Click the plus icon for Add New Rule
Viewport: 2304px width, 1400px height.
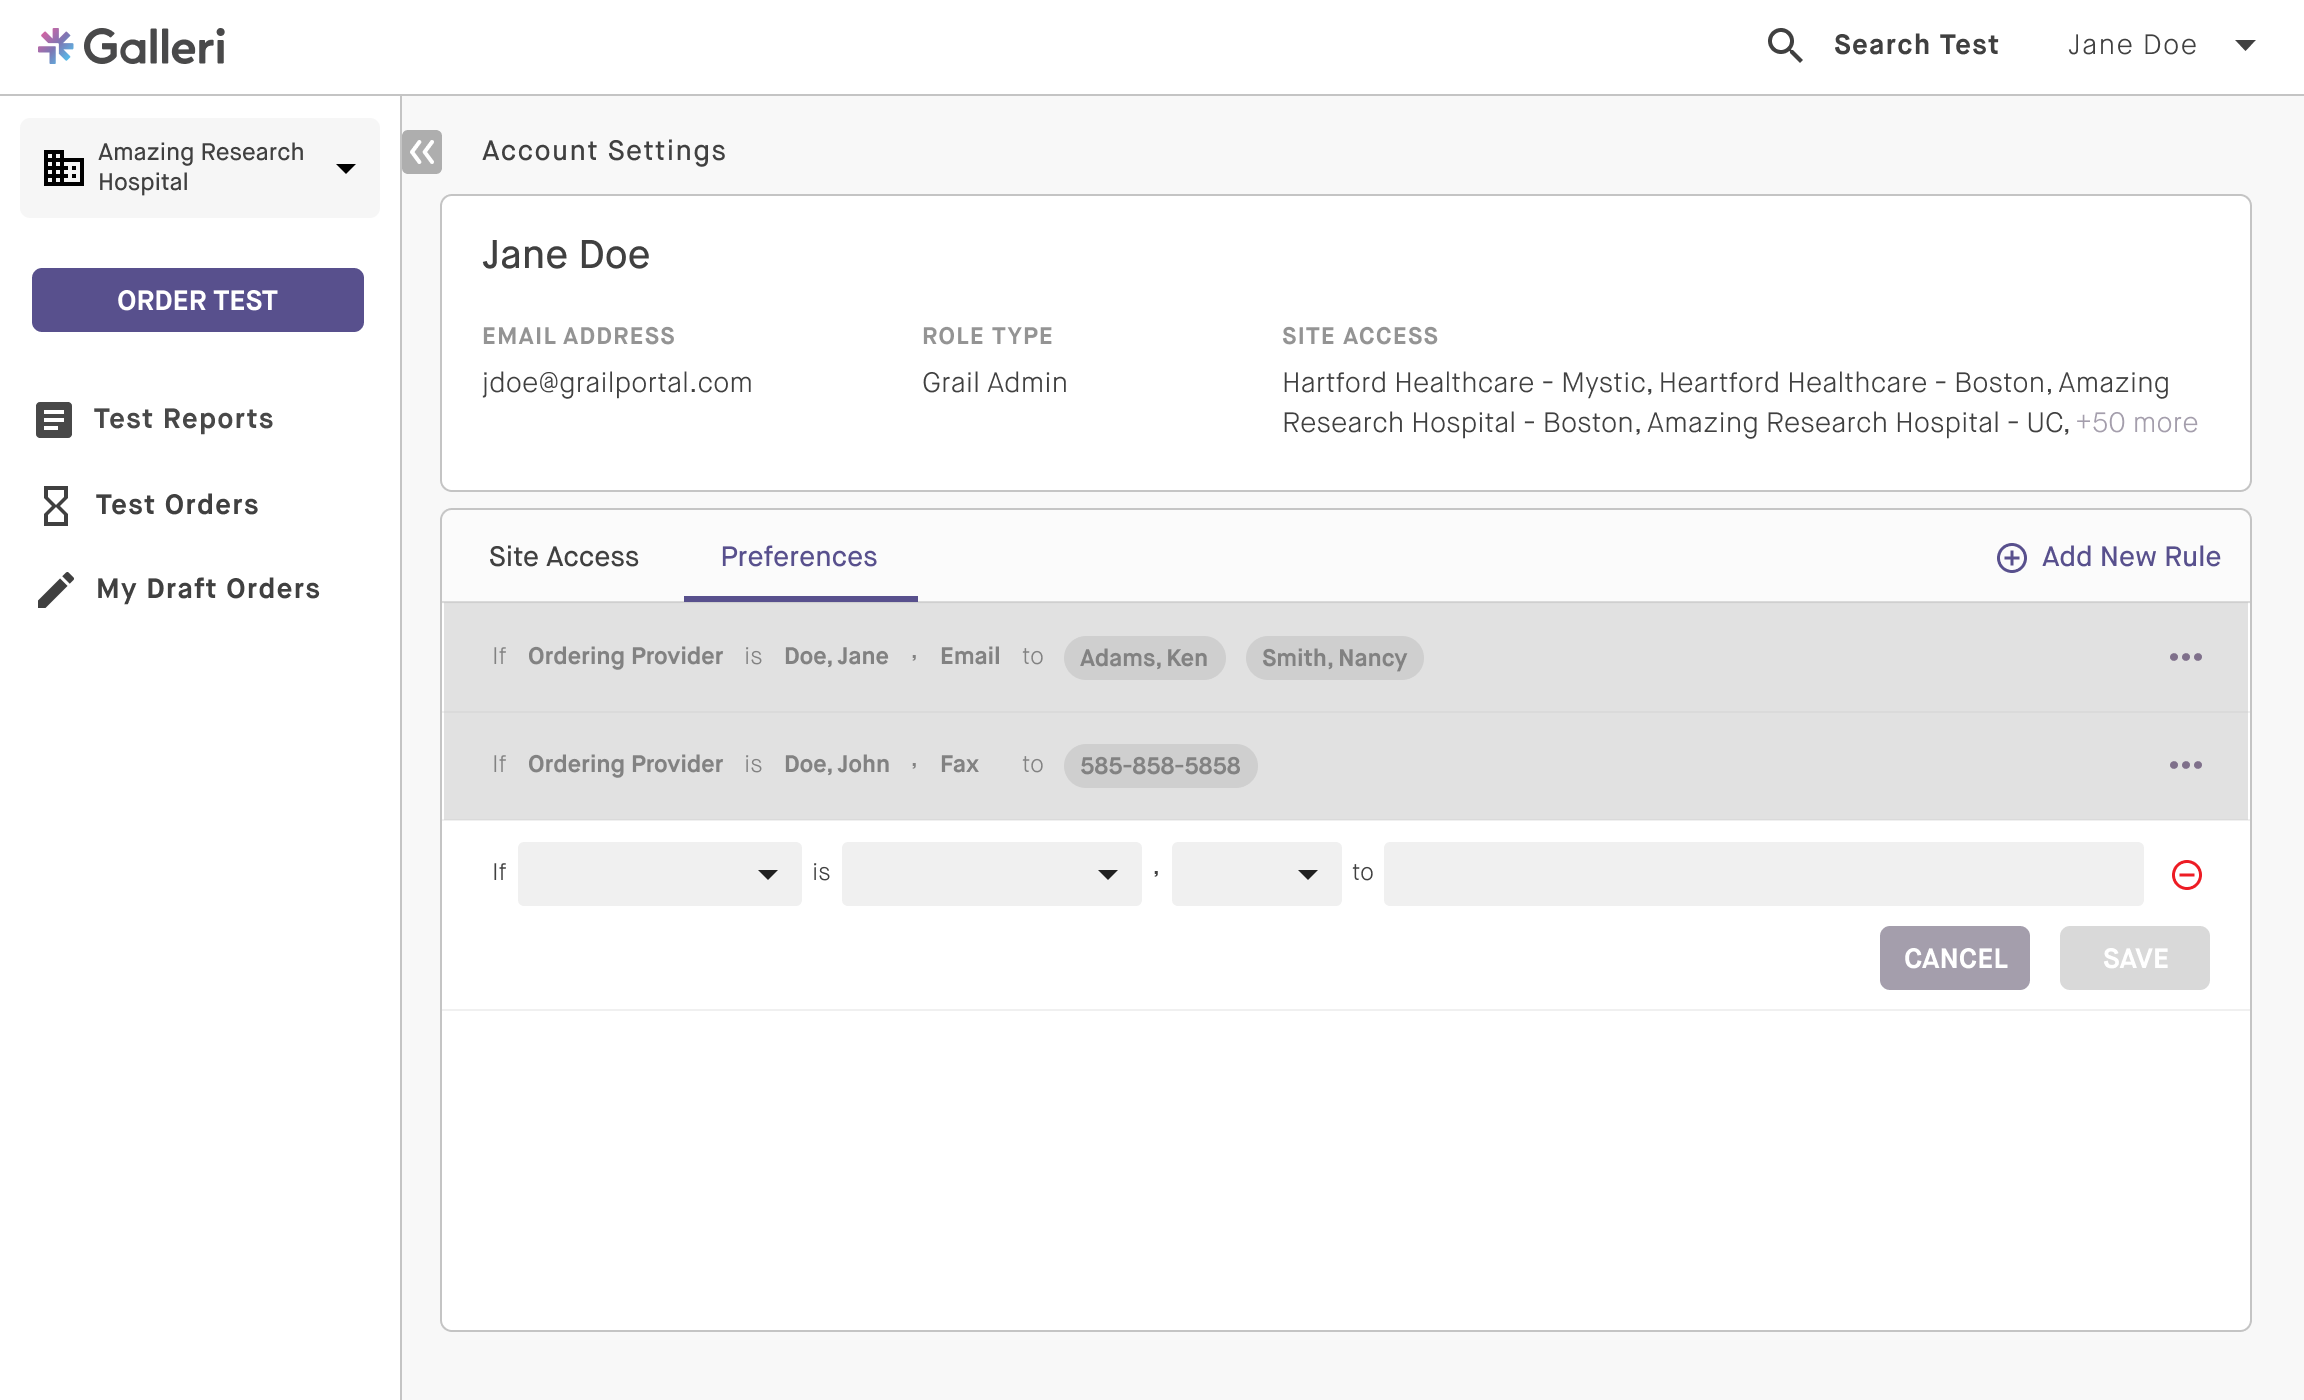point(2011,557)
